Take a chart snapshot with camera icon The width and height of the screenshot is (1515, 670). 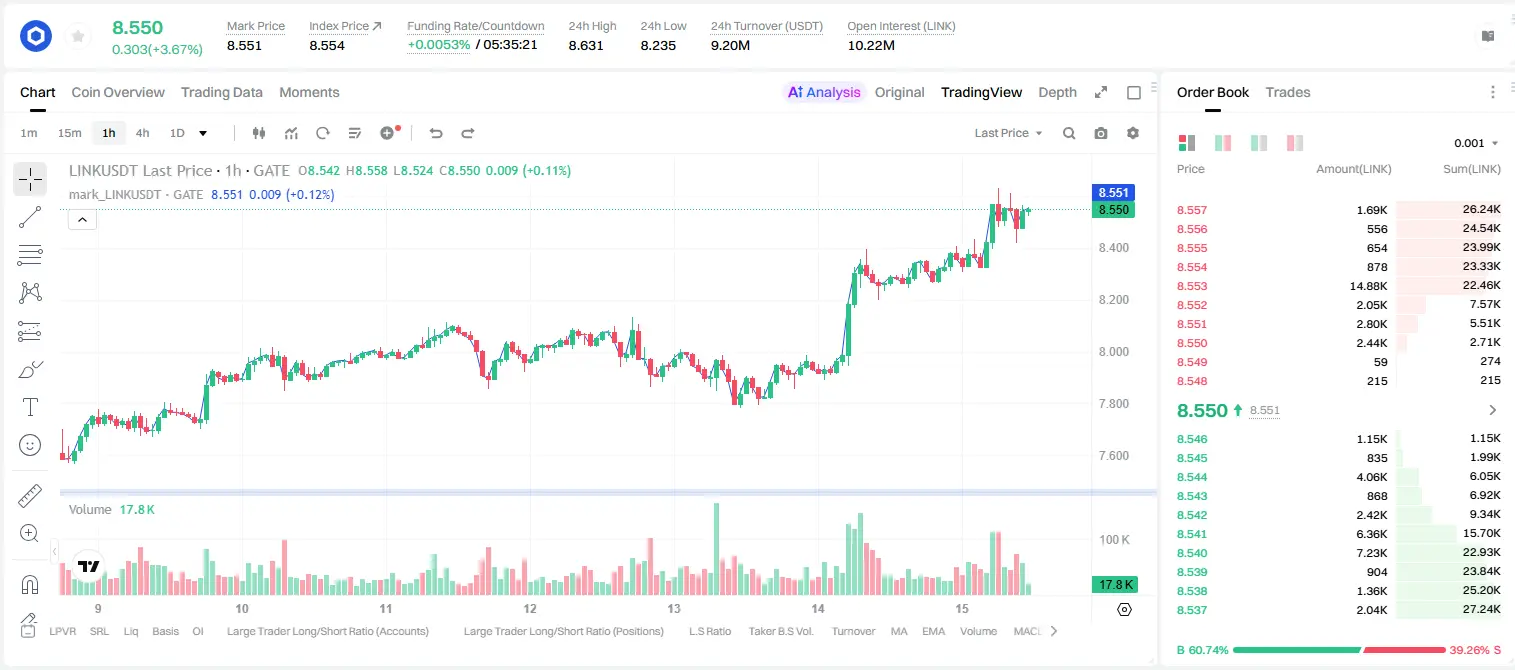[x=1101, y=133]
